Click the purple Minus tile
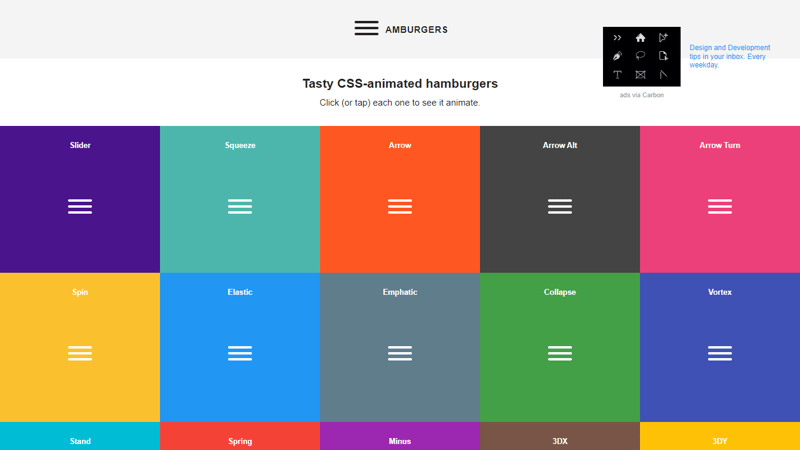Viewport: 800px width, 450px height. pyautogui.click(x=400, y=437)
